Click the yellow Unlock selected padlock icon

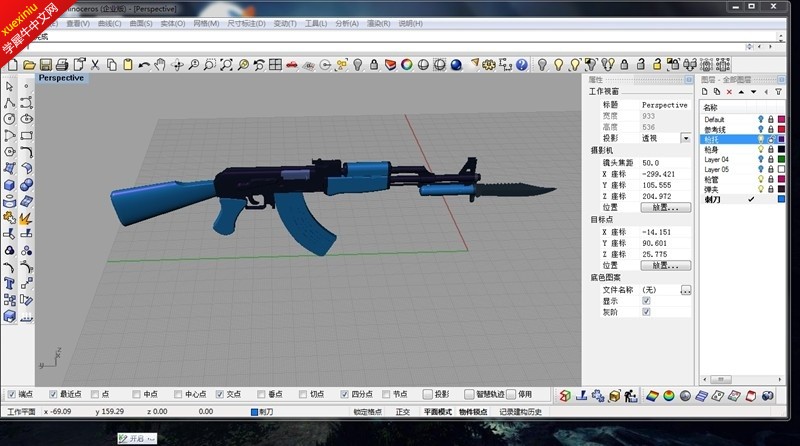click(657, 65)
